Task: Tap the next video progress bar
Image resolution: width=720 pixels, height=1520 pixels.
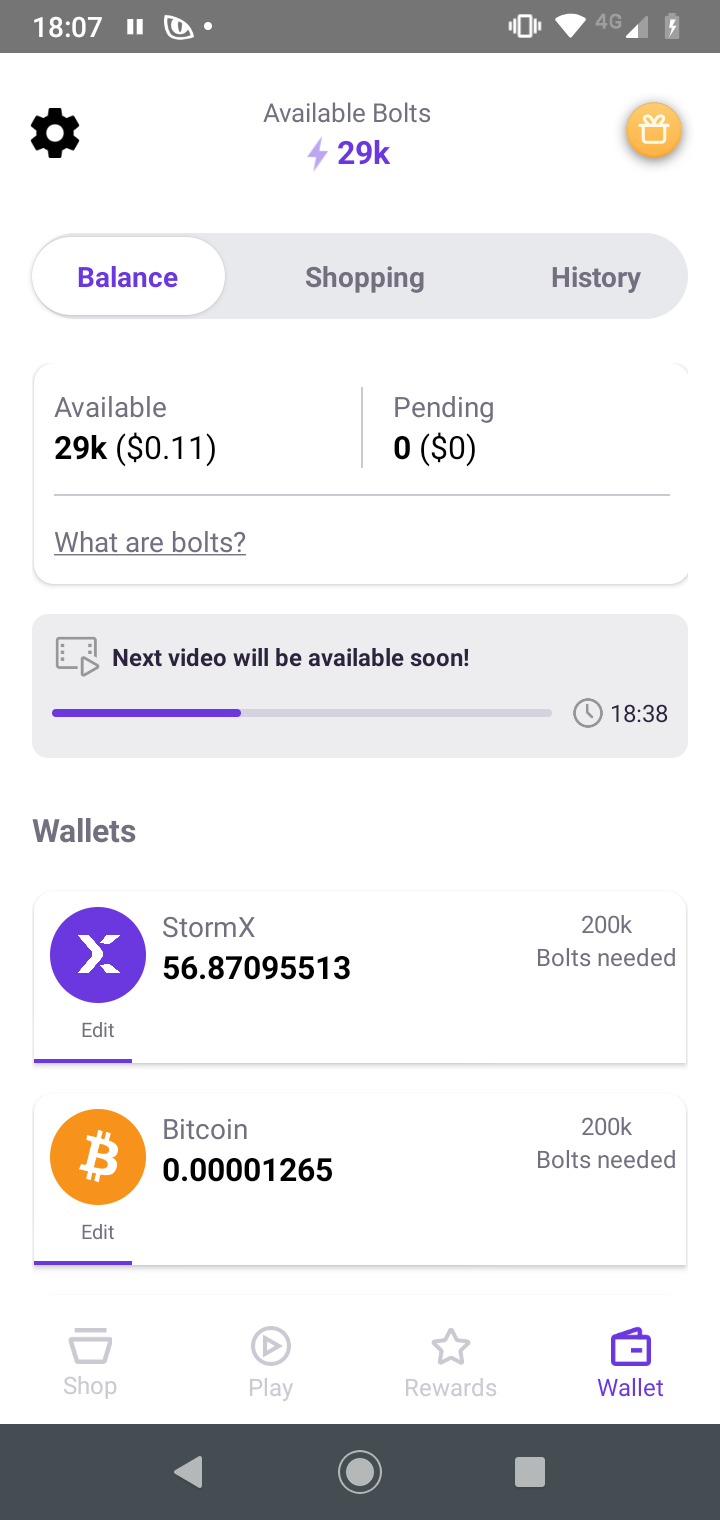Action: pyautogui.click(x=301, y=713)
